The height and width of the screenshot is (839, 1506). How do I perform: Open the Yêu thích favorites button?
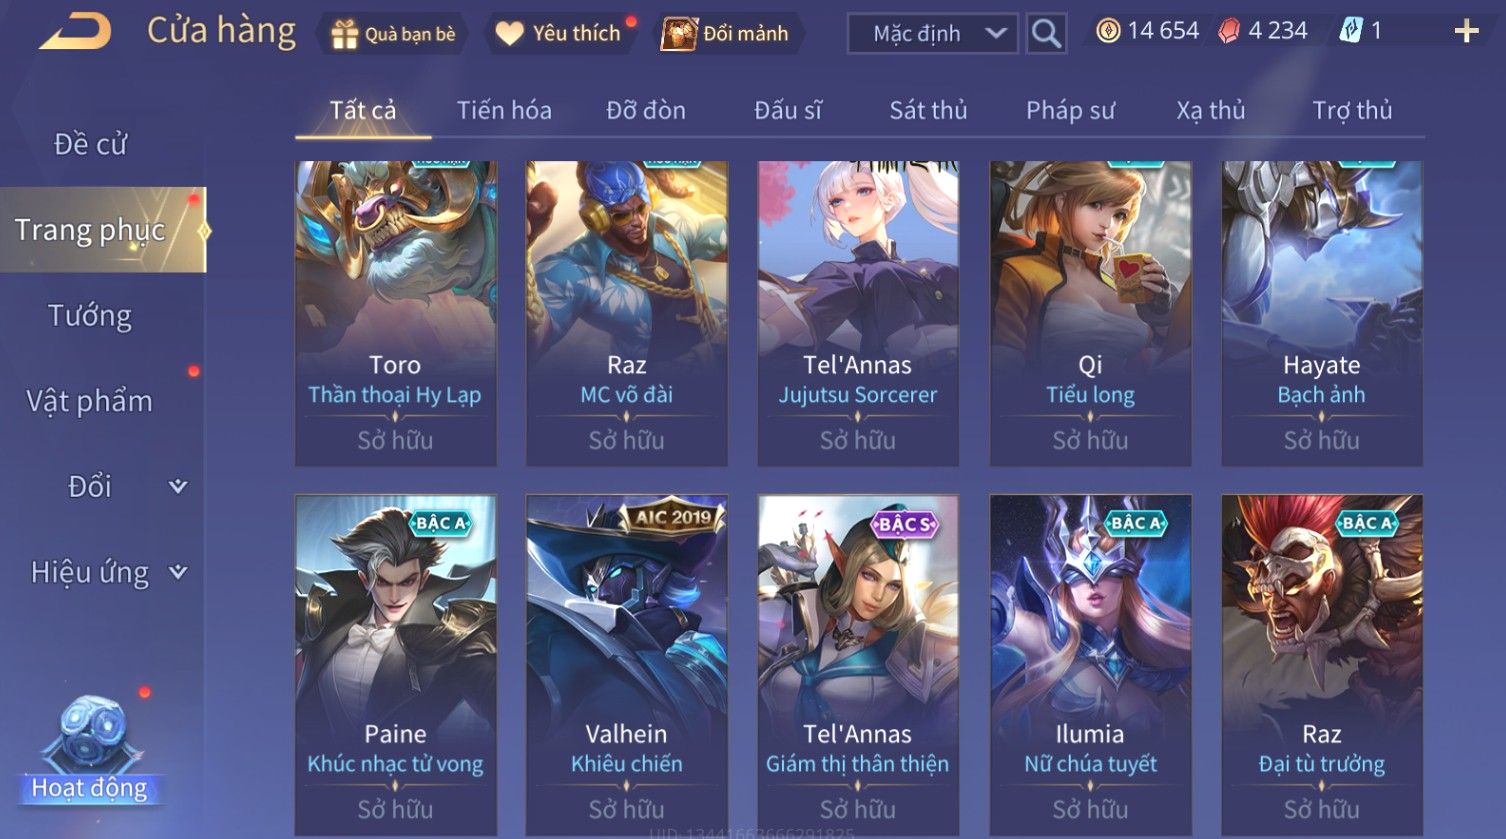[x=562, y=34]
